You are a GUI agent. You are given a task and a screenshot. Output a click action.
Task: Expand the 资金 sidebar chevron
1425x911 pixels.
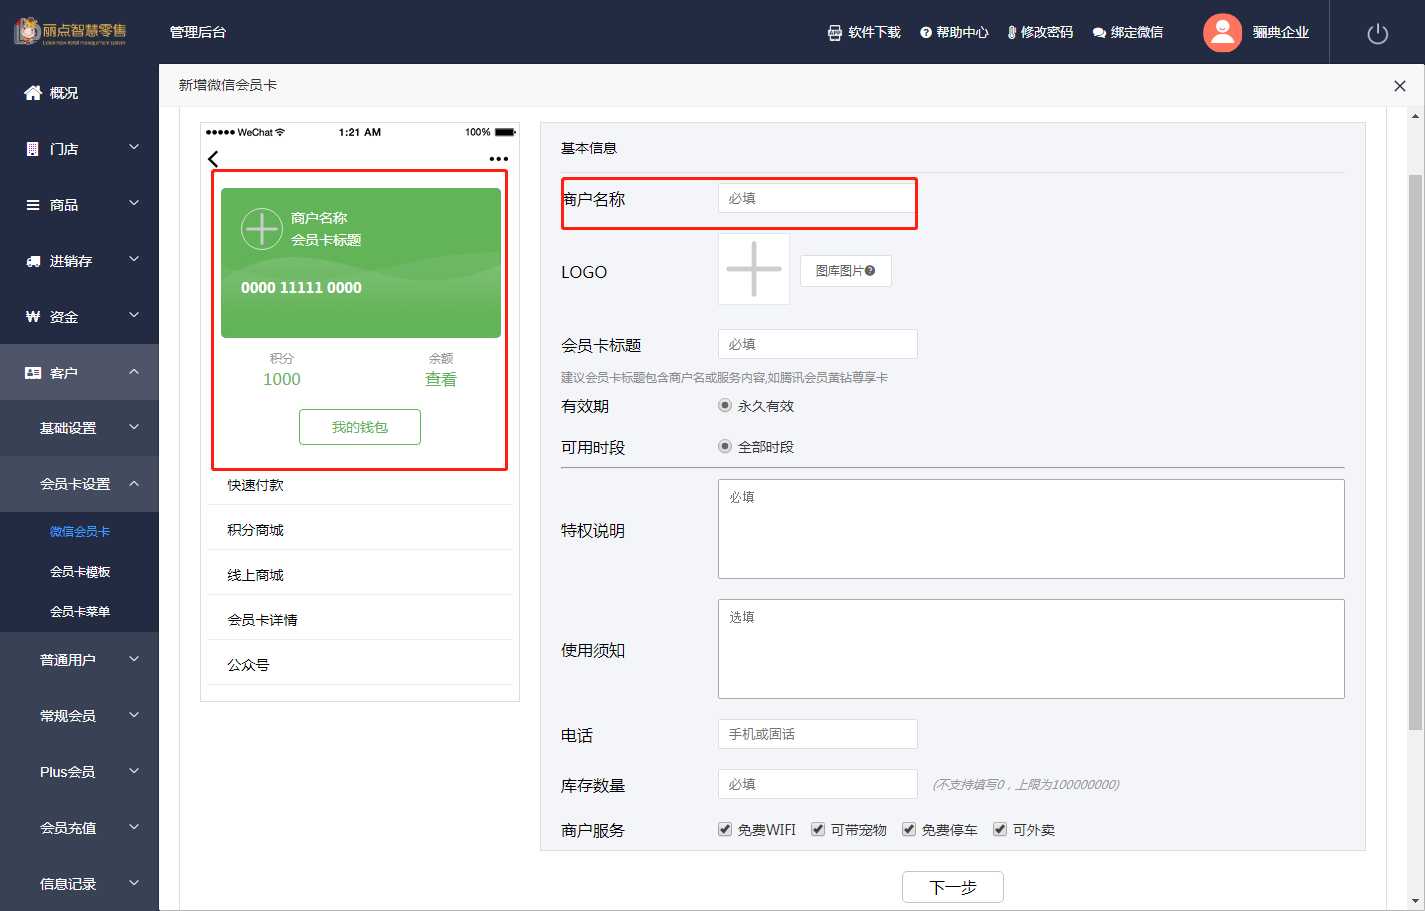click(x=134, y=316)
